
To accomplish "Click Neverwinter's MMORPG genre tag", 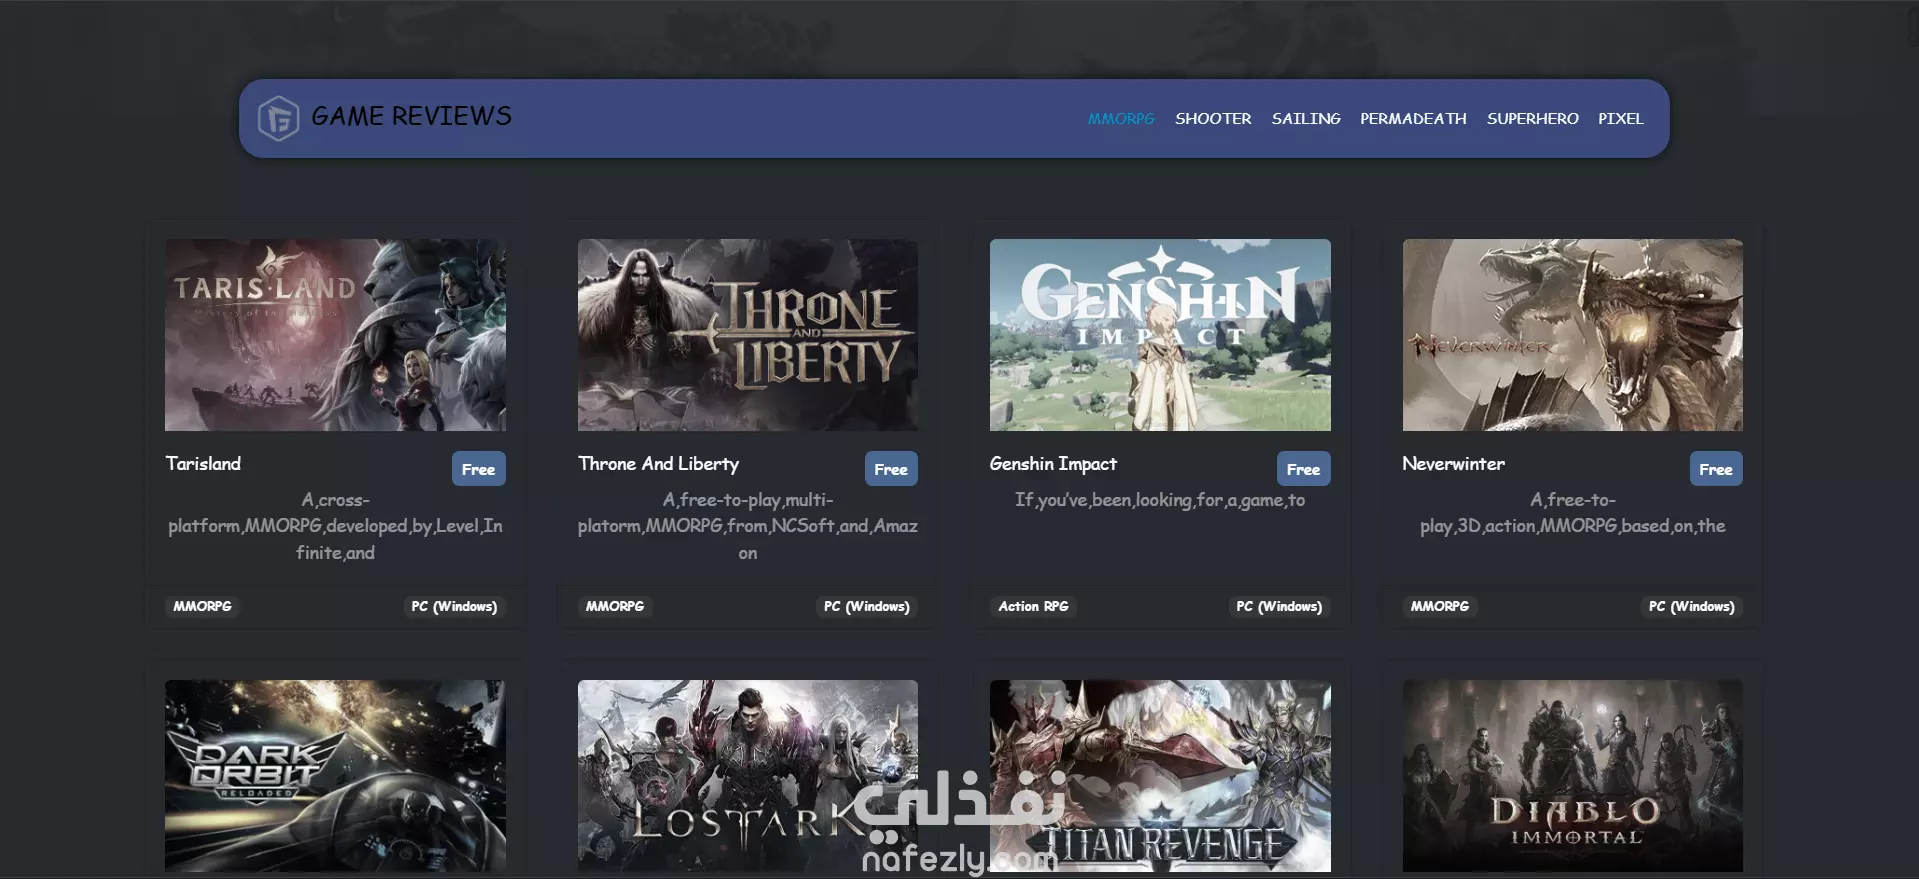I will (x=1439, y=606).
